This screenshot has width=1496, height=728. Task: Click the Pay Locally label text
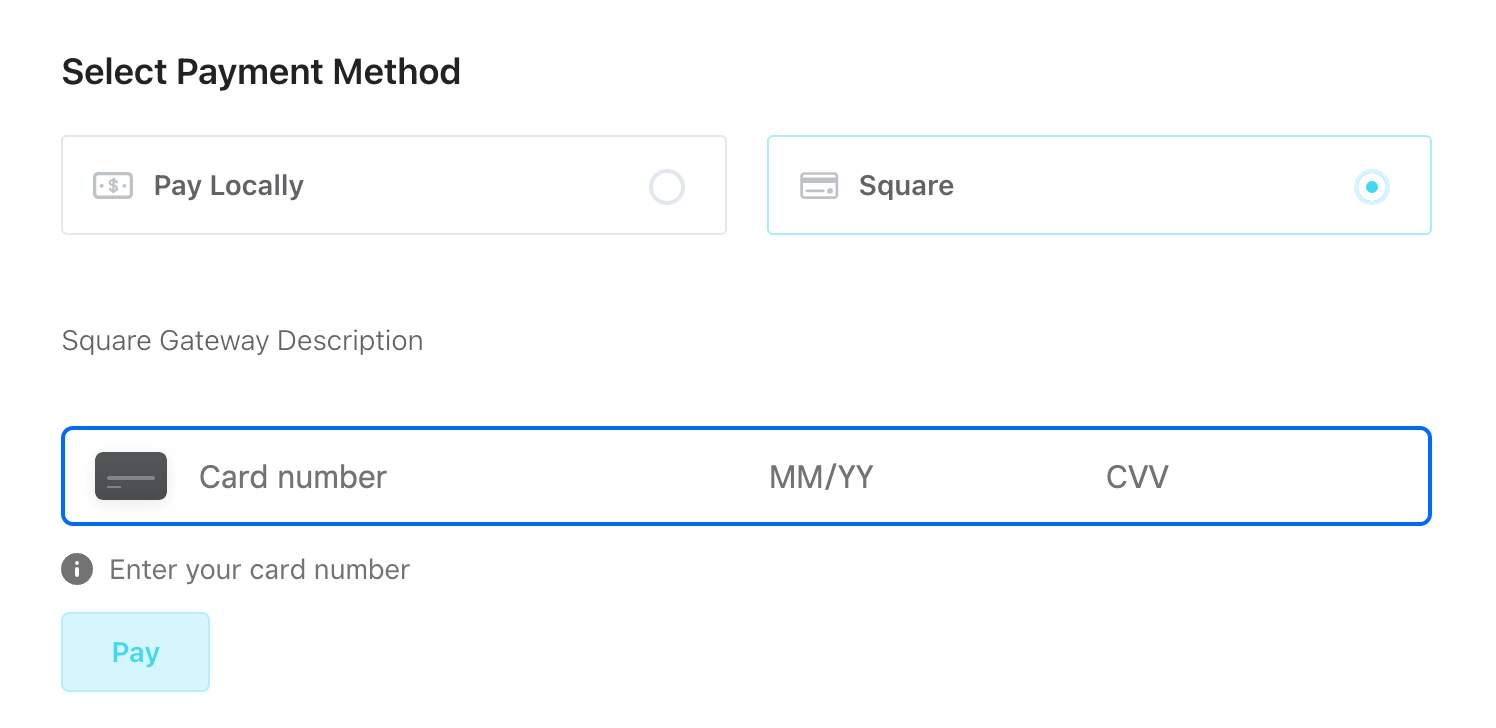pyautogui.click(x=229, y=186)
